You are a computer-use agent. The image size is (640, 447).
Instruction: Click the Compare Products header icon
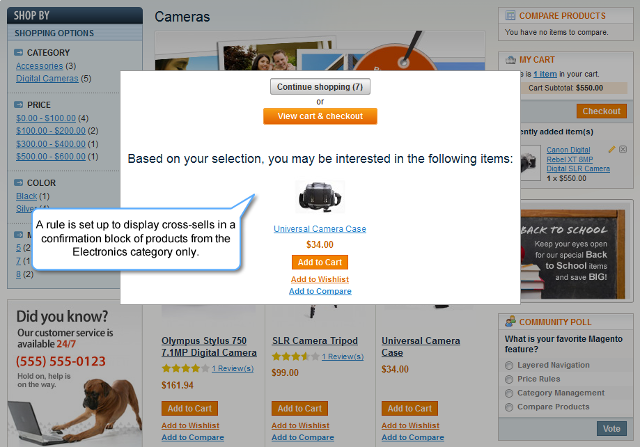510,16
